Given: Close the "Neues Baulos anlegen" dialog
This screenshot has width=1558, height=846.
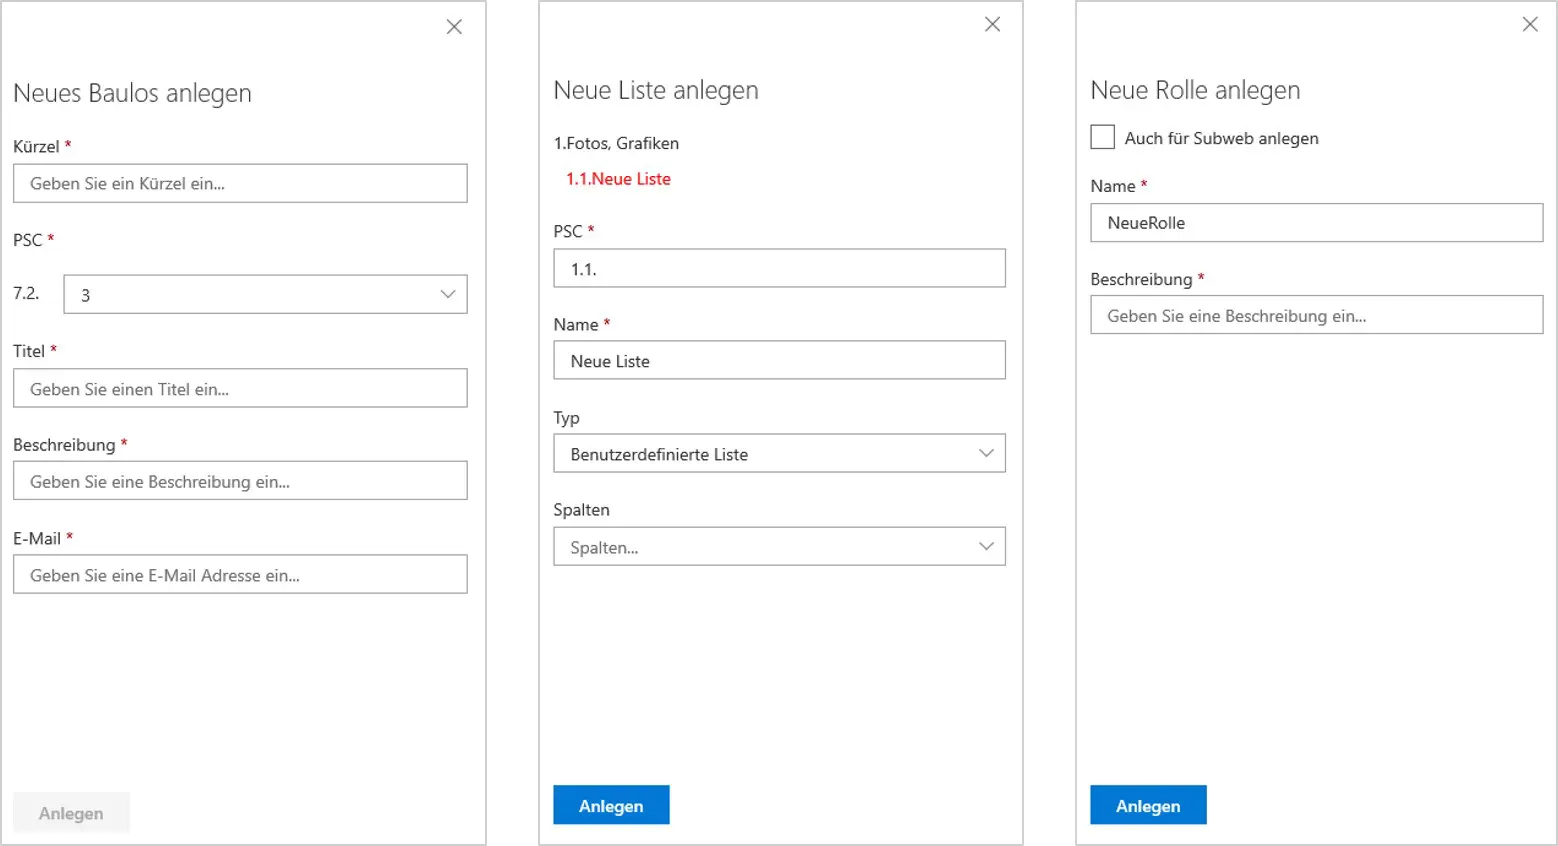Looking at the screenshot, I should 454,27.
